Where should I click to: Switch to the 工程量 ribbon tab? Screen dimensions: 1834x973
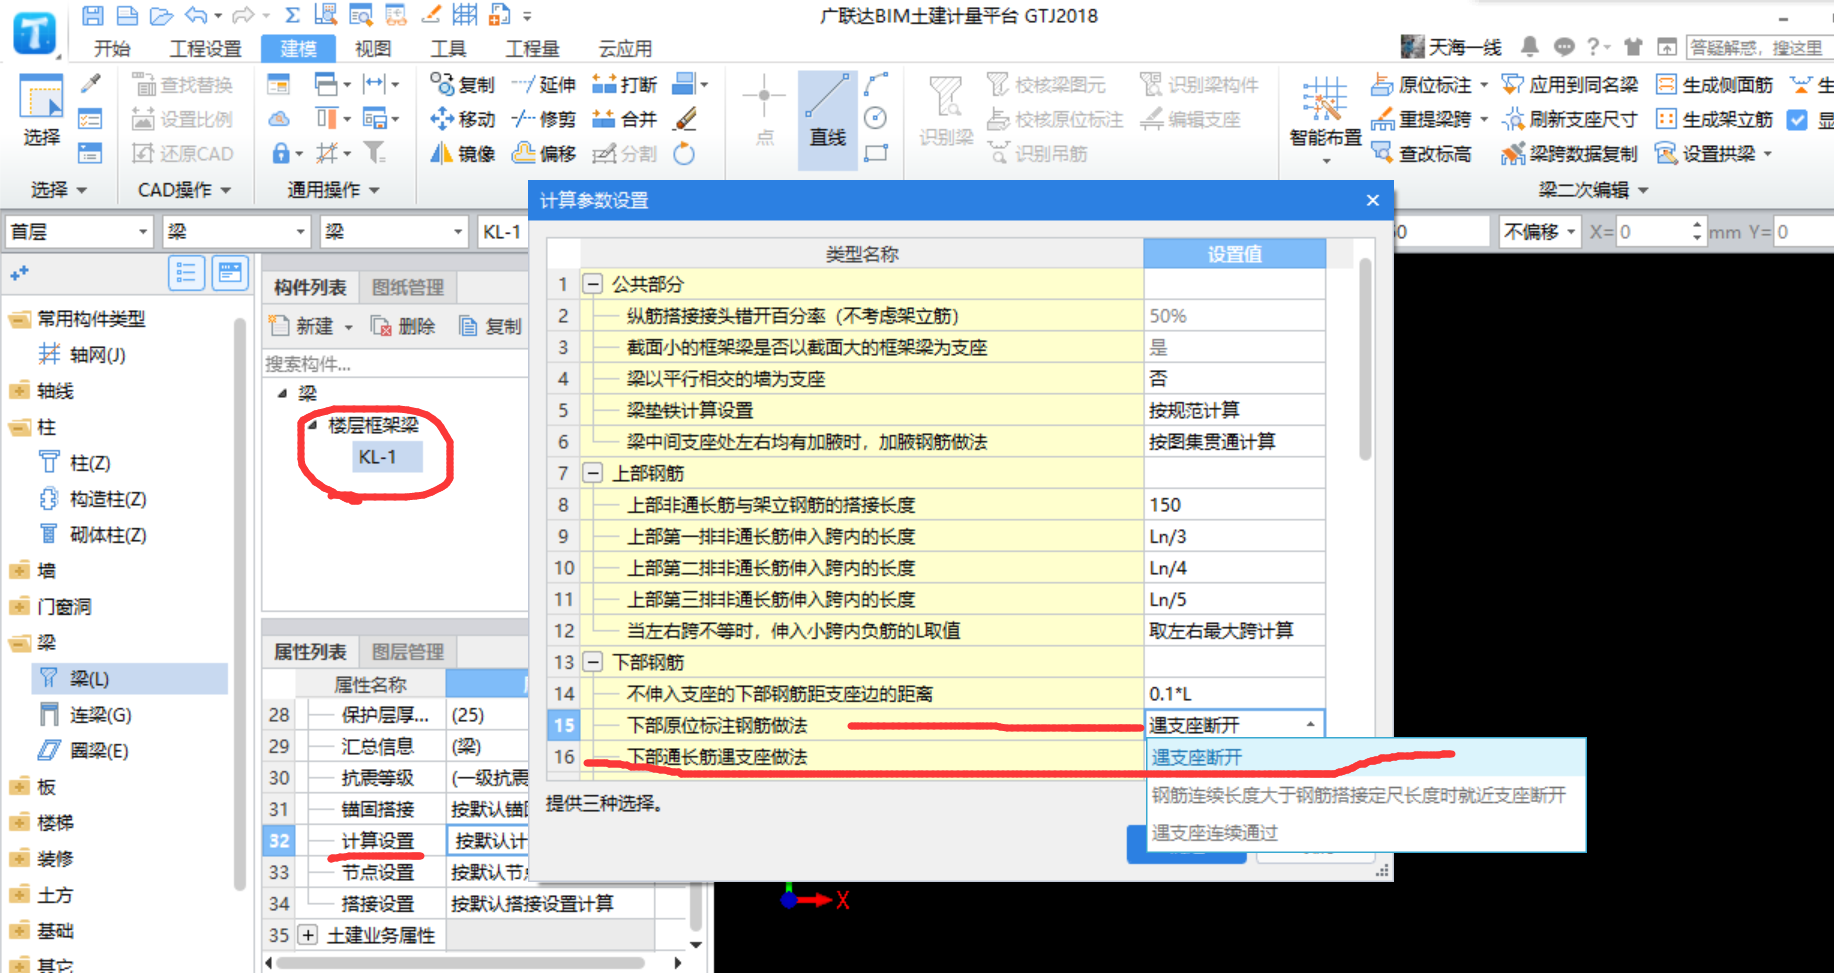coord(532,48)
